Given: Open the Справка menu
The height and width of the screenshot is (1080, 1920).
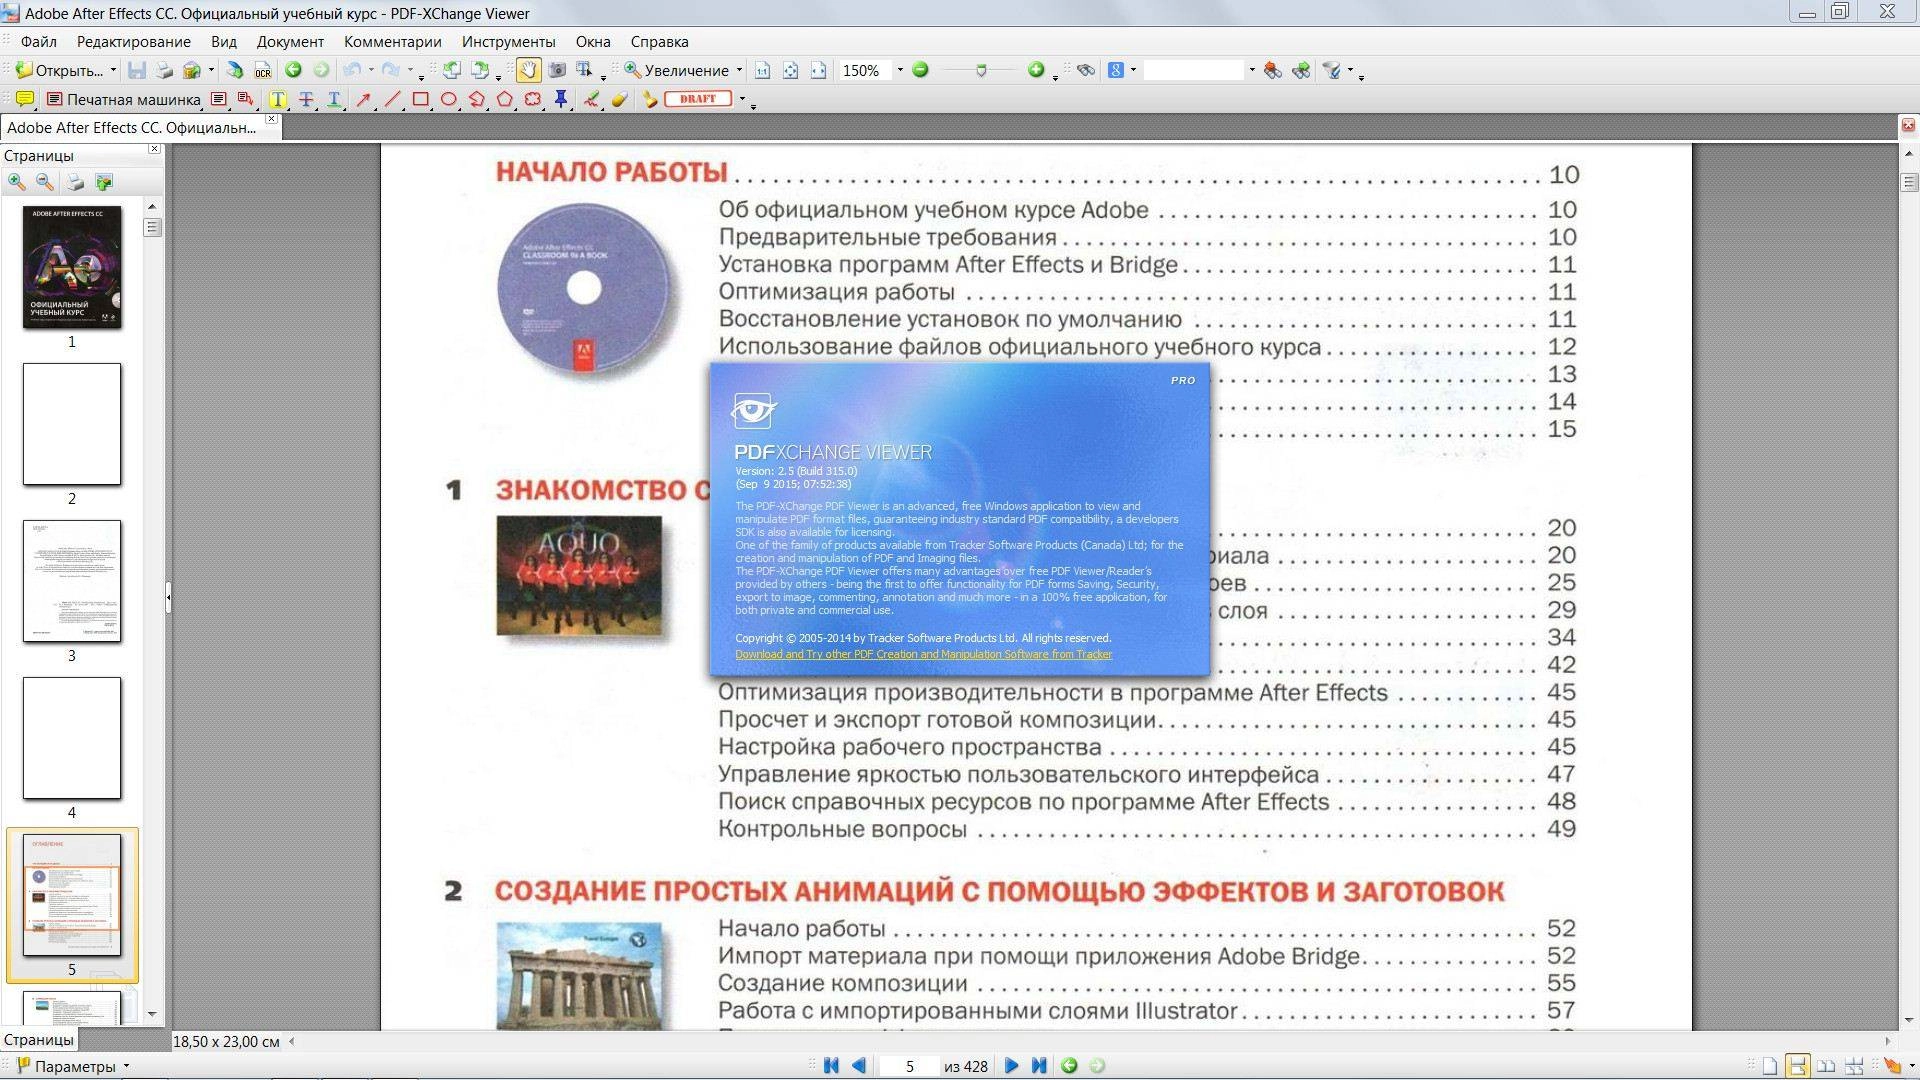Looking at the screenshot, I should click(660, 42).
